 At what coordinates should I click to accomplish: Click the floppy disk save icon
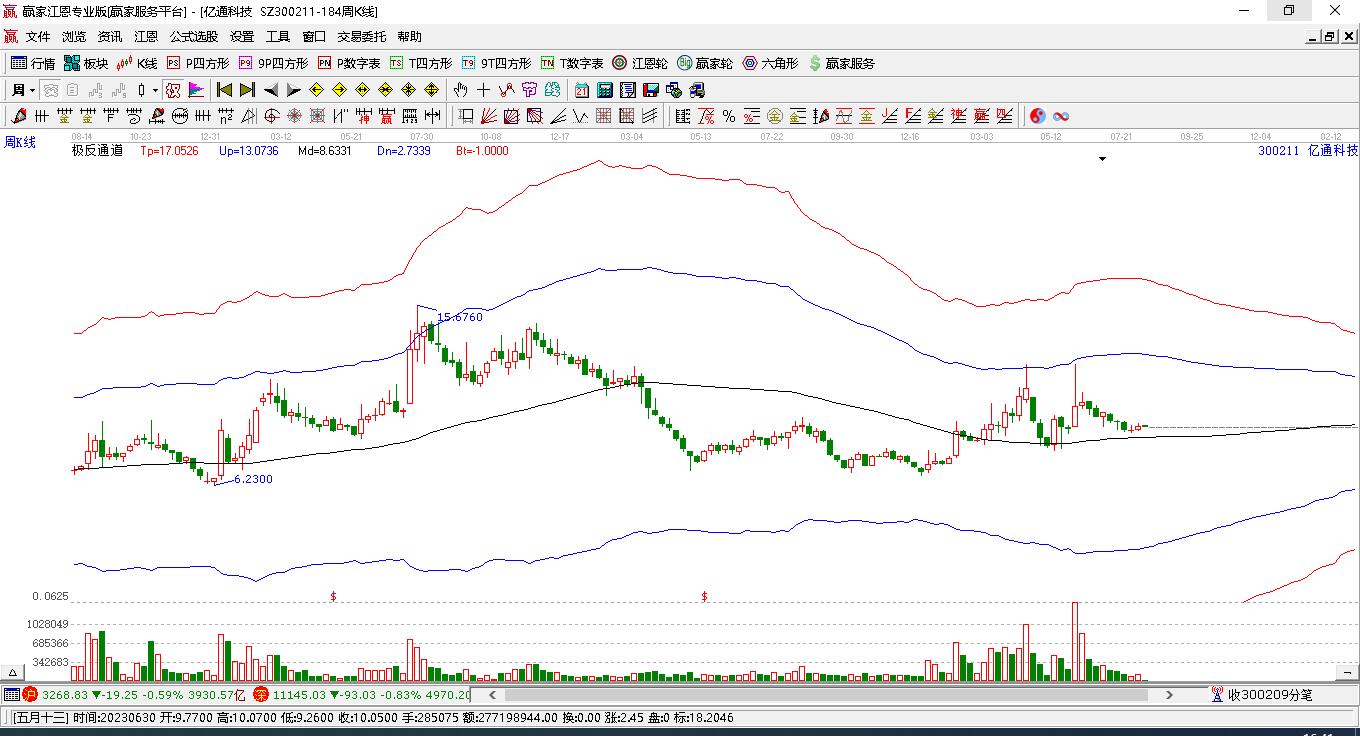[x=650, y=90]
